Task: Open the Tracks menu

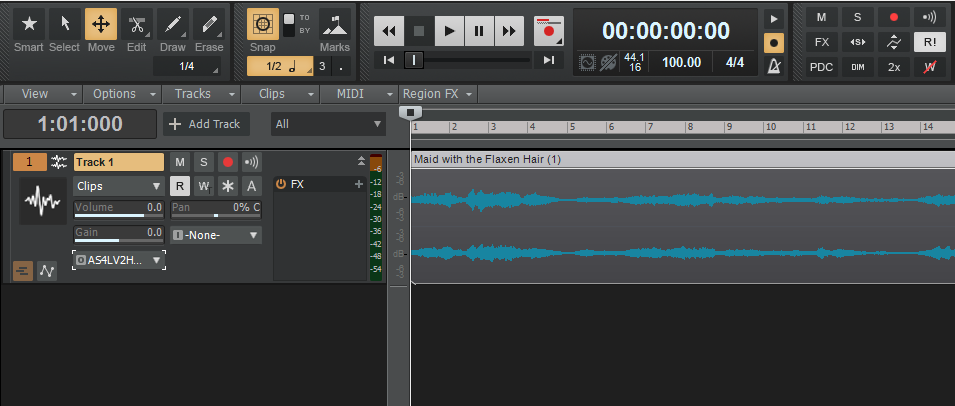Action: (x=200, y=94)
